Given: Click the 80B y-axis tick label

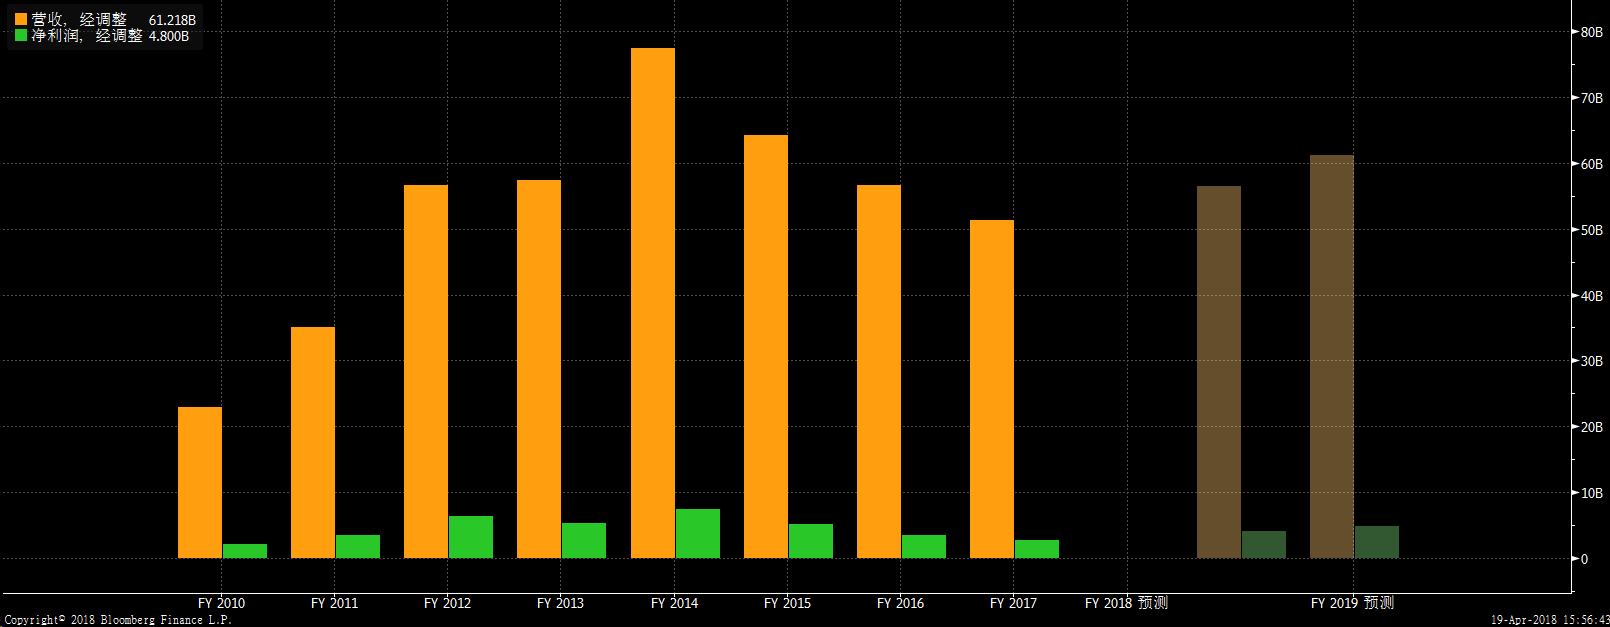Looking at the screenshot, I should pyautogui.click(x=1591, y=32).
